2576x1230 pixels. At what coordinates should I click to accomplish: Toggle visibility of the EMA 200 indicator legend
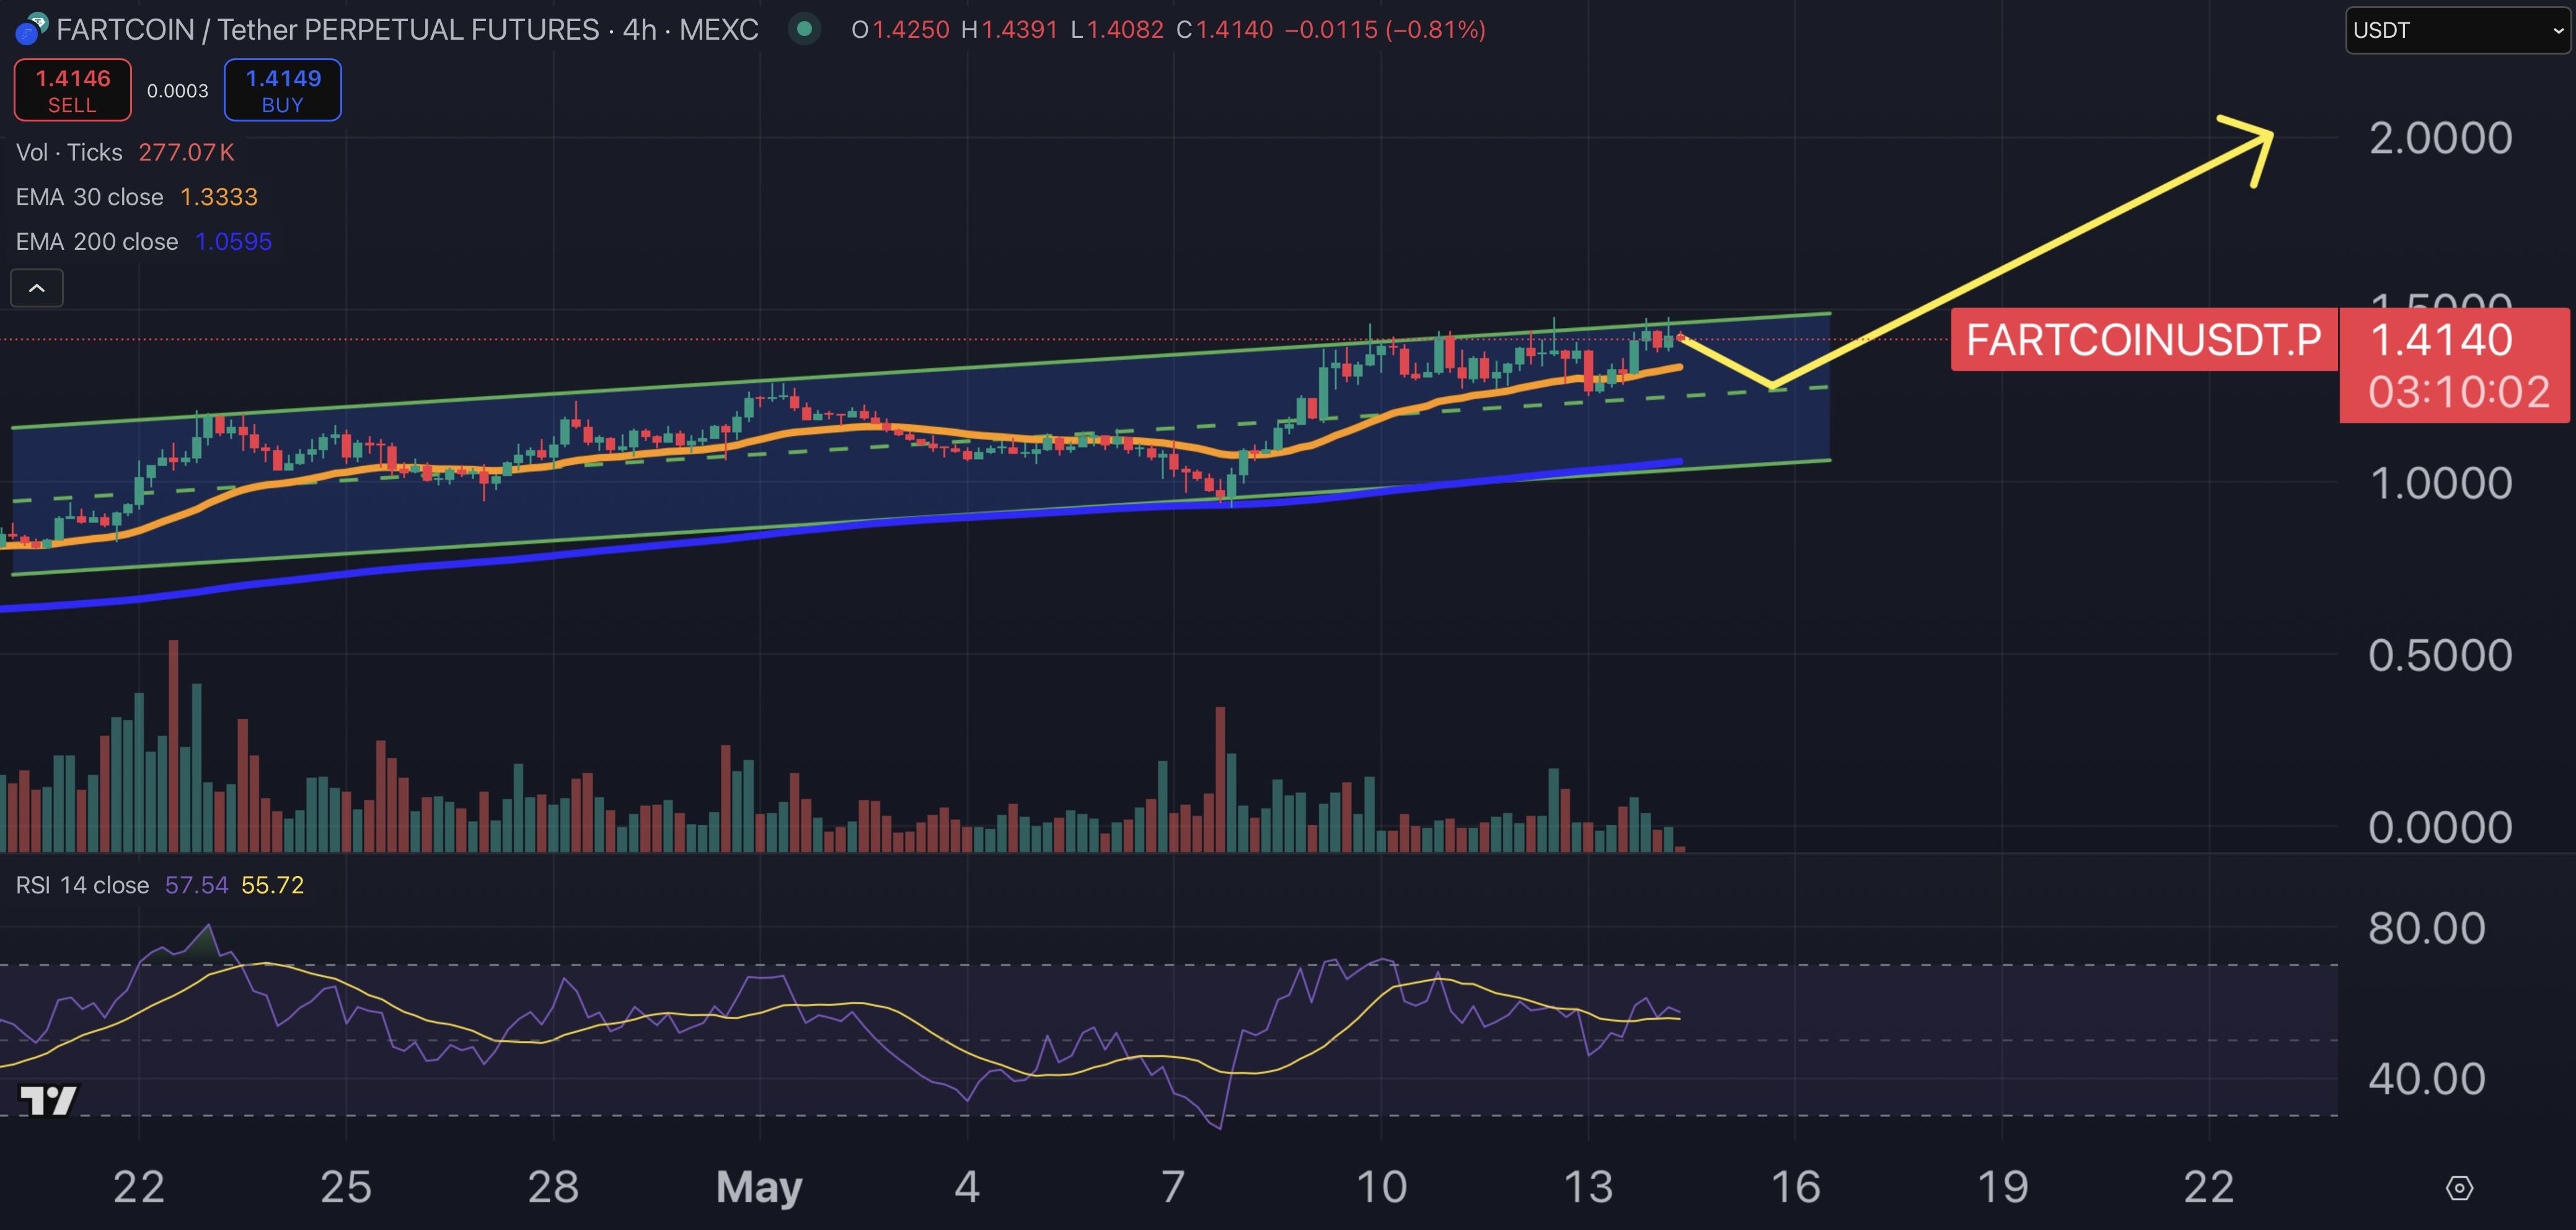(97, 241)
